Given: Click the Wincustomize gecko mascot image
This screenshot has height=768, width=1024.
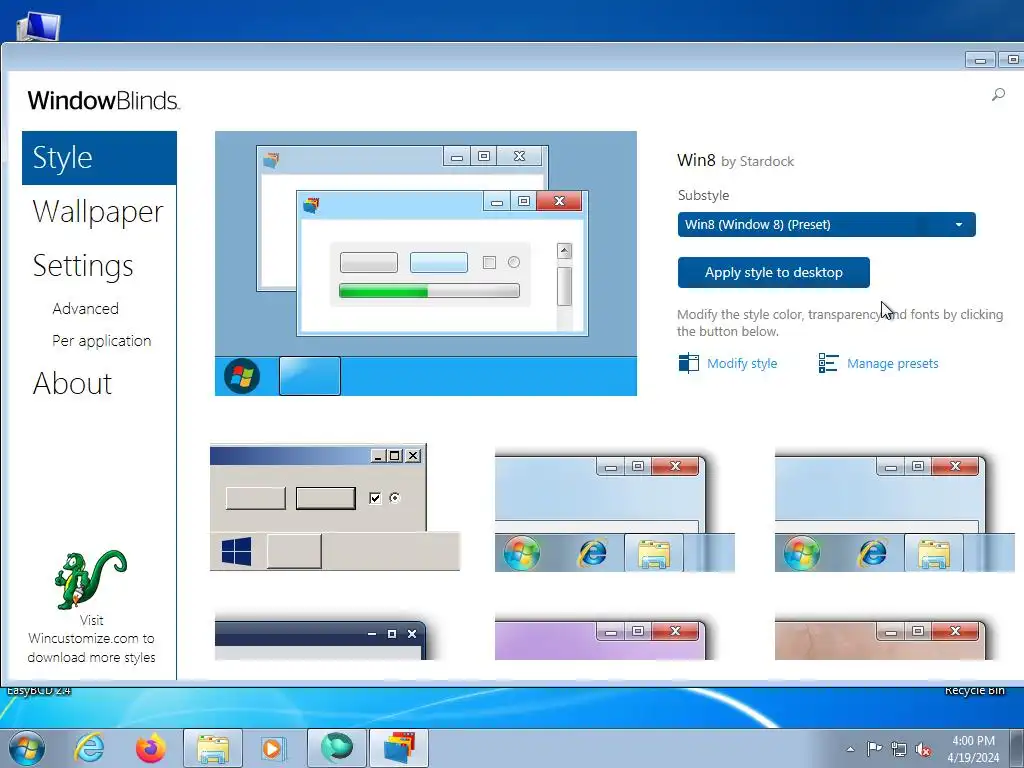Looking at the screenshot, I should click(x=91, y=580).
